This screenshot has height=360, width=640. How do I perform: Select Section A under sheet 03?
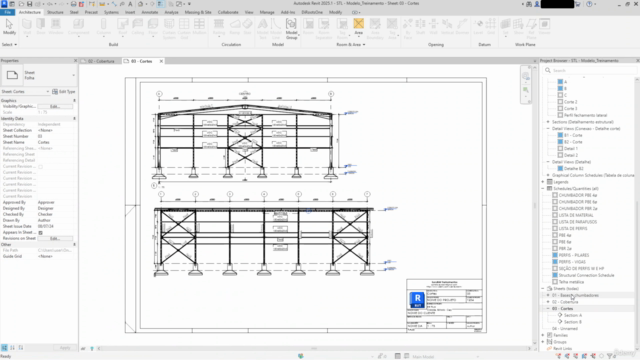(x=573, y=315)
